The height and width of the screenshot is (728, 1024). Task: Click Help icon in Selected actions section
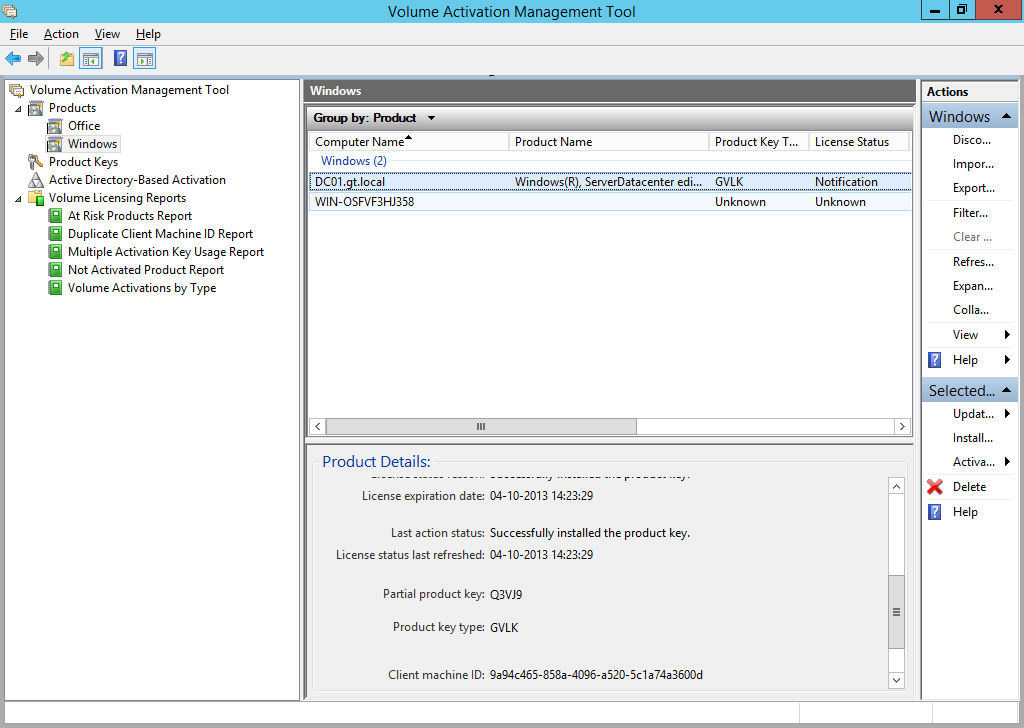tap(935, 512)
